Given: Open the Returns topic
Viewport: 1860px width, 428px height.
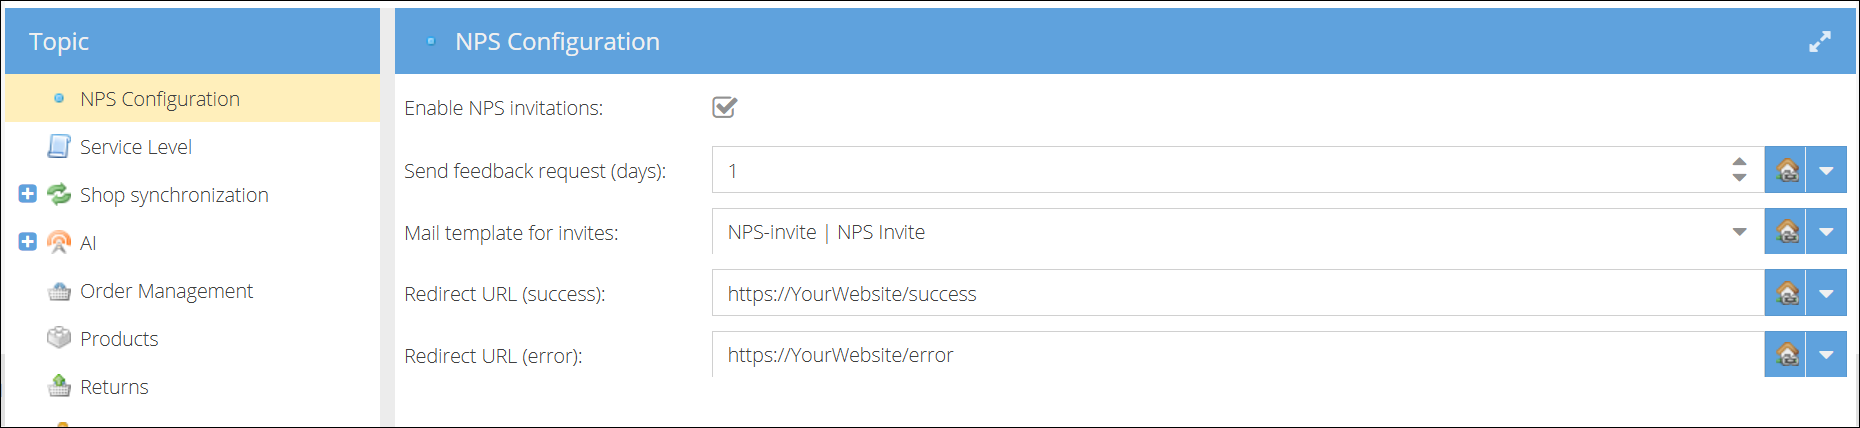Looking at the screenshot, I should tap(114, 387).
